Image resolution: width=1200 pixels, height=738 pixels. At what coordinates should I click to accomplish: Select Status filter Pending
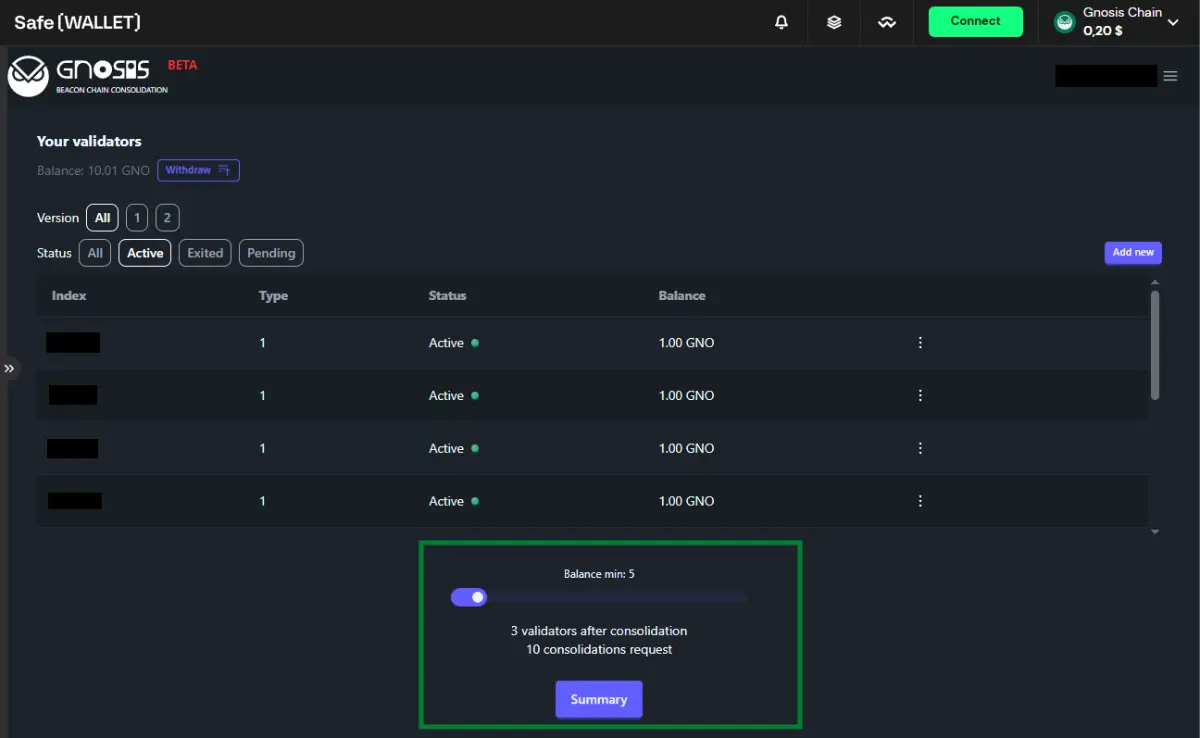271,253
